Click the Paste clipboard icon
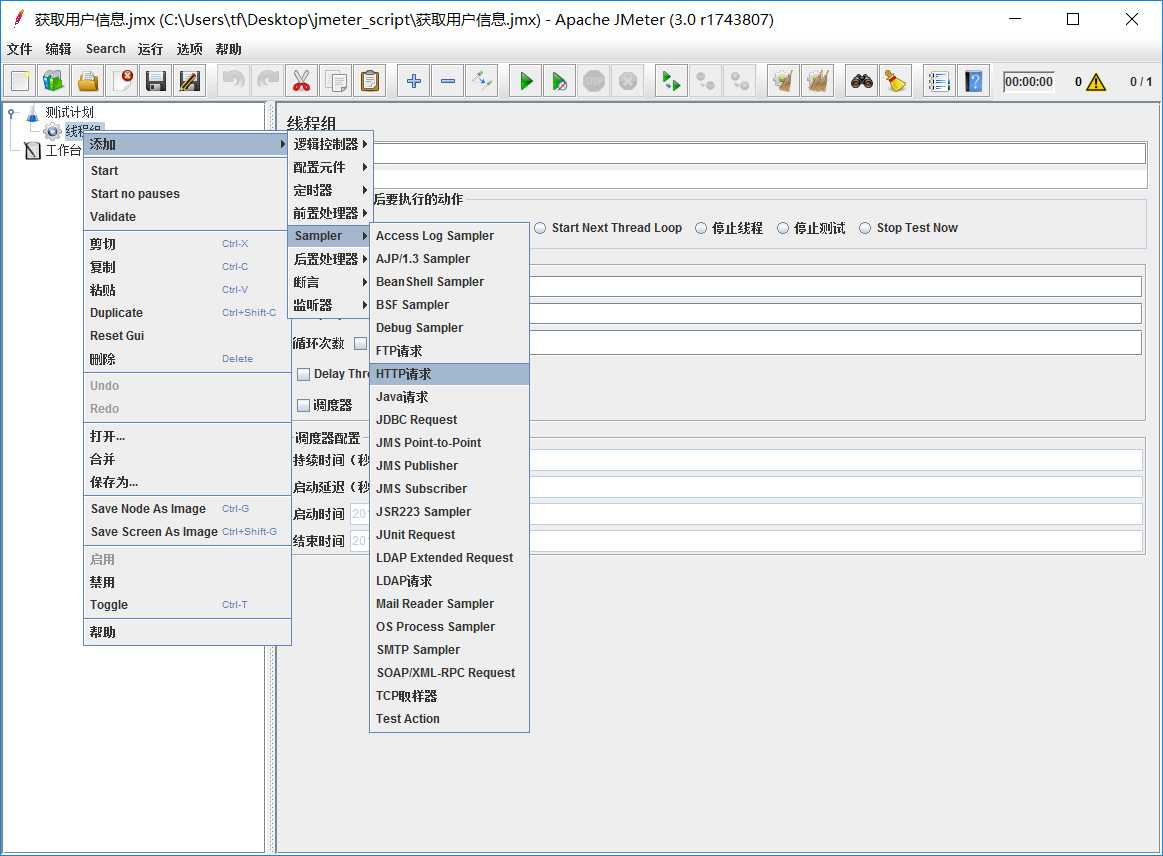Screen dimensions: 1163x856 369,81
